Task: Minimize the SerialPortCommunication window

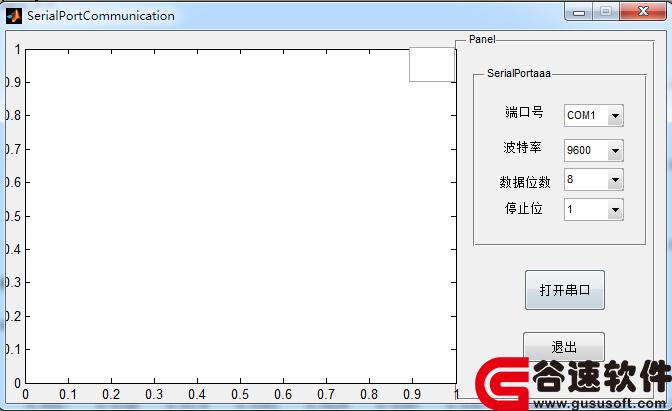Action: click(x=579, y=12)
